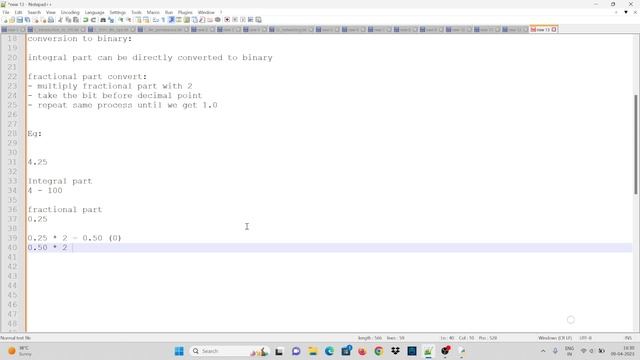
Task: Click the Save recorded macro icon
Action: (258, 20)
